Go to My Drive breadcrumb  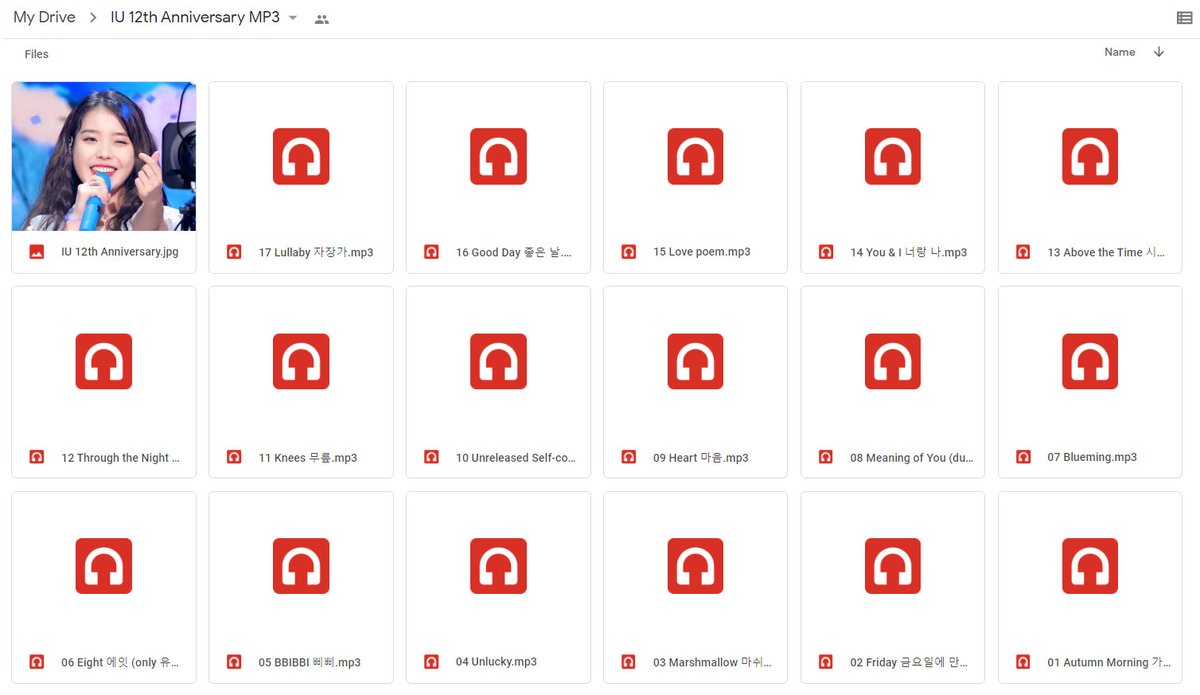point(44,18)
